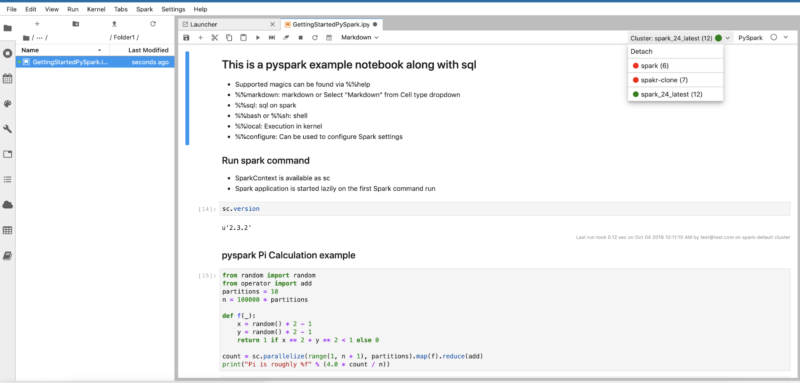Click the PySpark kernel status circle
This screenshot has height=383, width=800.
pos(773,37)
